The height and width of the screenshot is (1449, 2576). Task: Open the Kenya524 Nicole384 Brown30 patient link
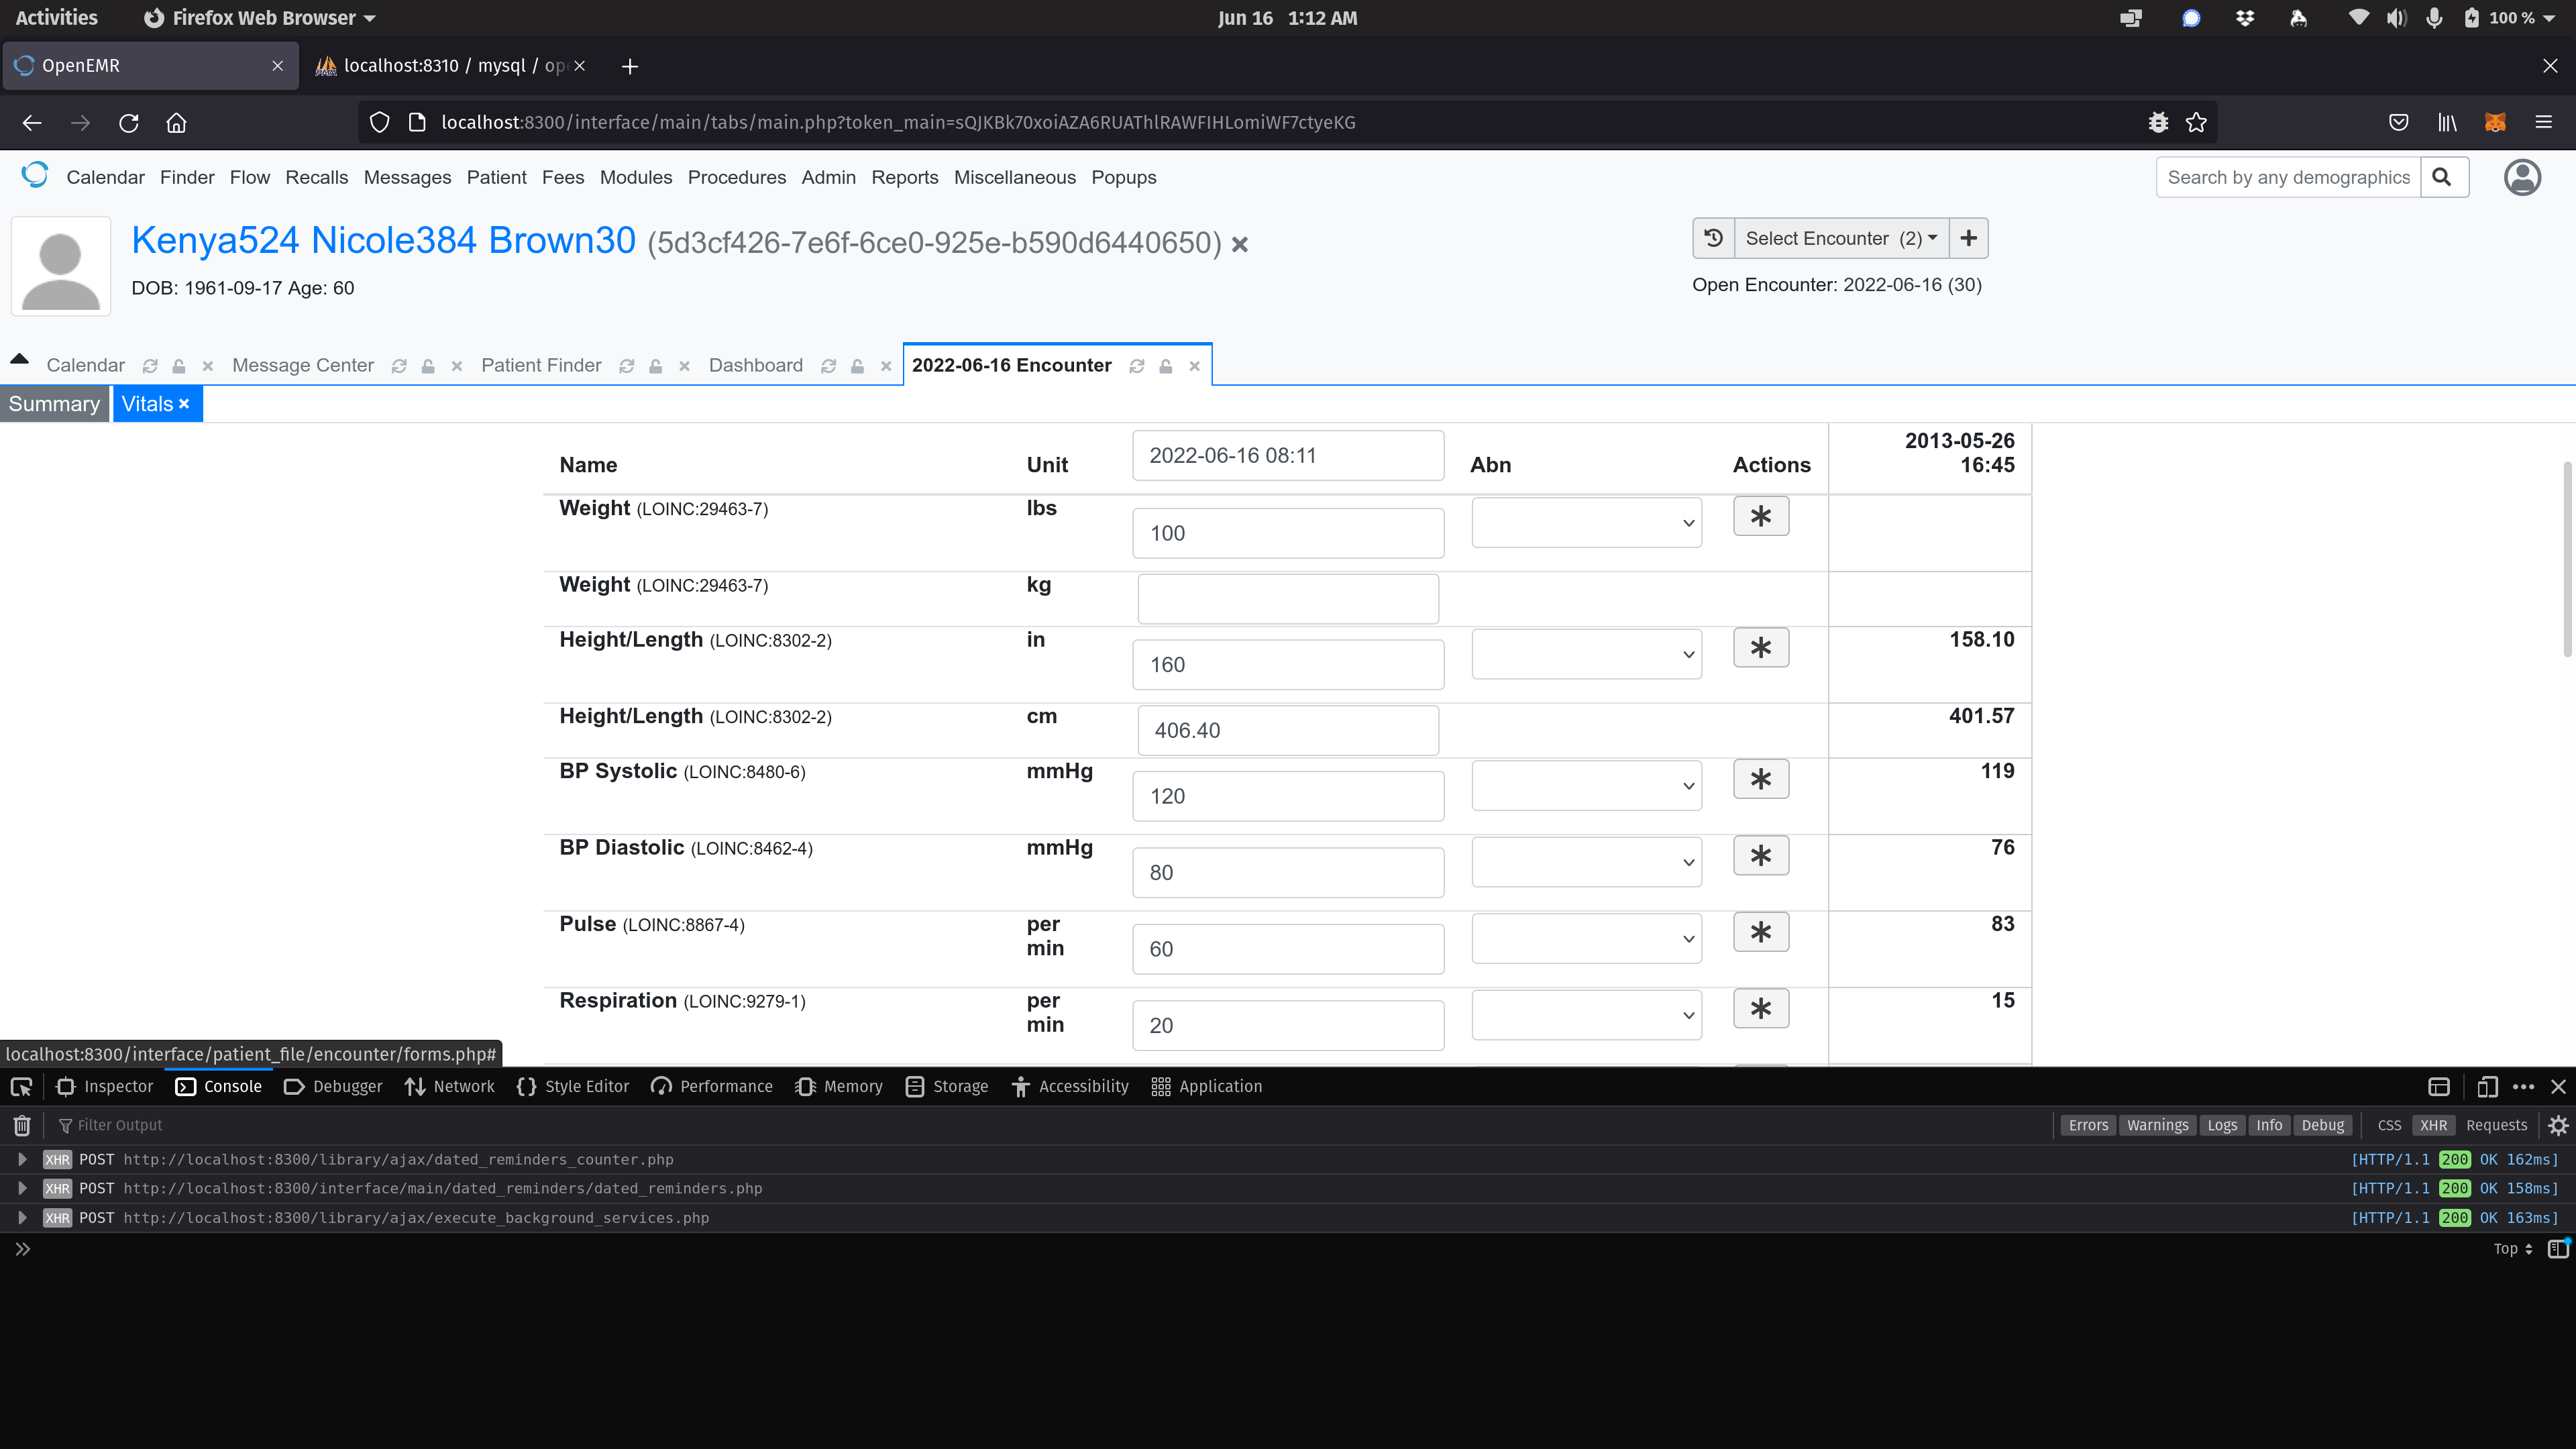(x=383, y=240)
